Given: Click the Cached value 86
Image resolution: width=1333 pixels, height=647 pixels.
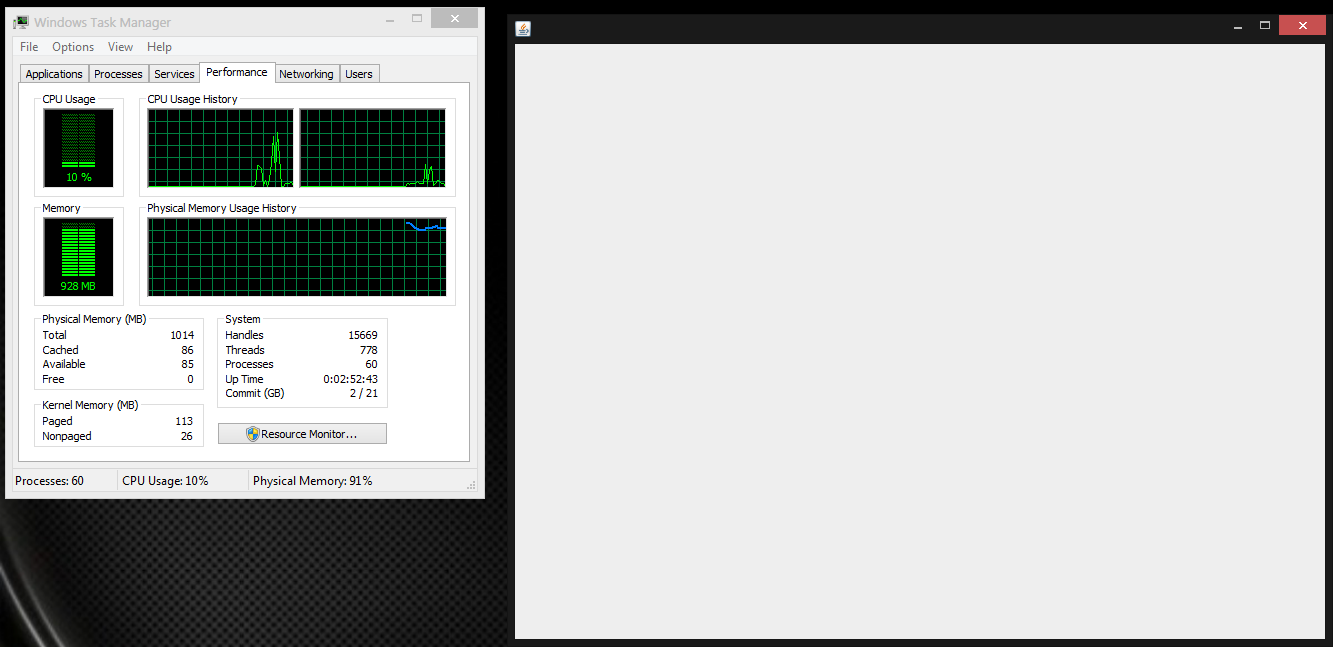Looking at the screenshot, I should tap(188, 350).
